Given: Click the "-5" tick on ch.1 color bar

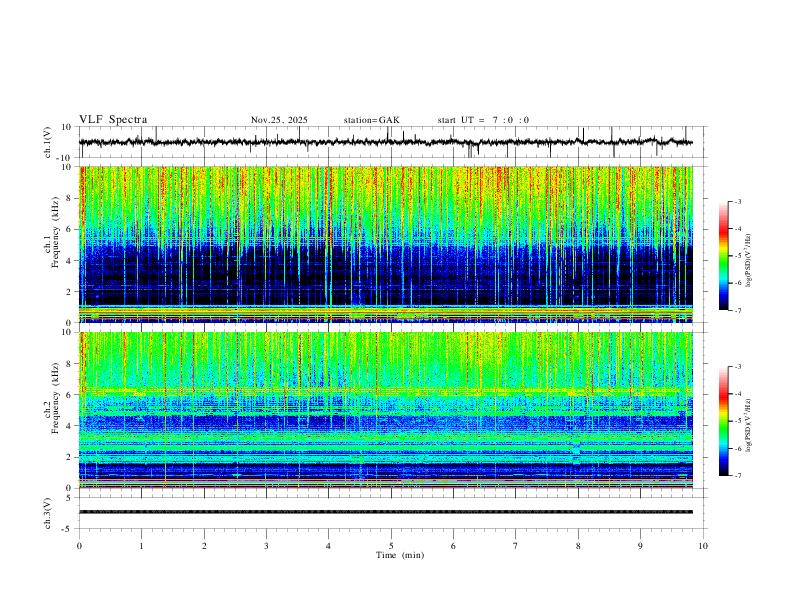Looking at the screenshot, I should [738, 256].
